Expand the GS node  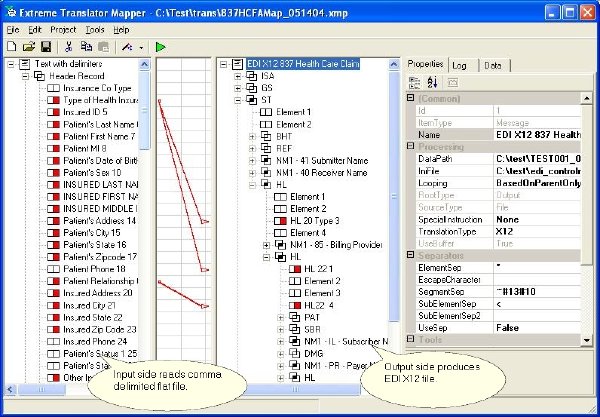tap(238, 88)
